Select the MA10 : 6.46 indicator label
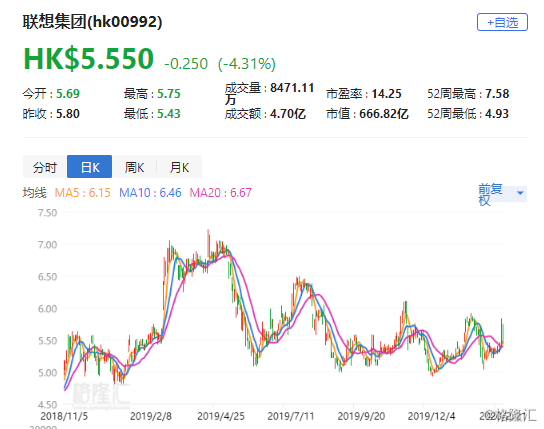The width and height of the screenshot is (544, 429). click(x=150, y=192)
